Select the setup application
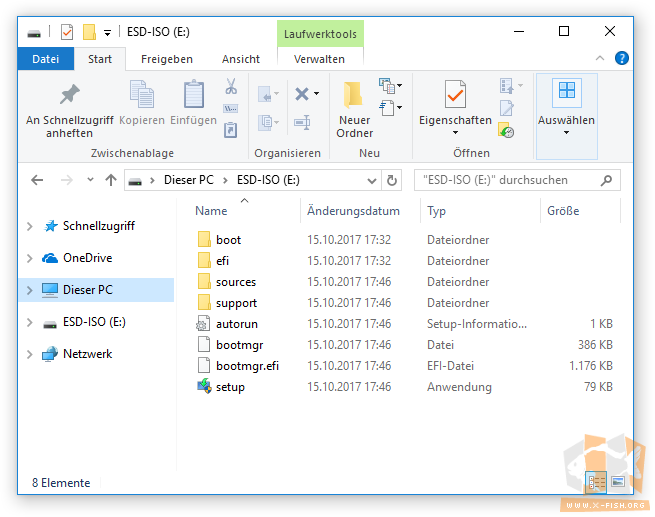The image size is (655, 517). (x=230, y=387)
